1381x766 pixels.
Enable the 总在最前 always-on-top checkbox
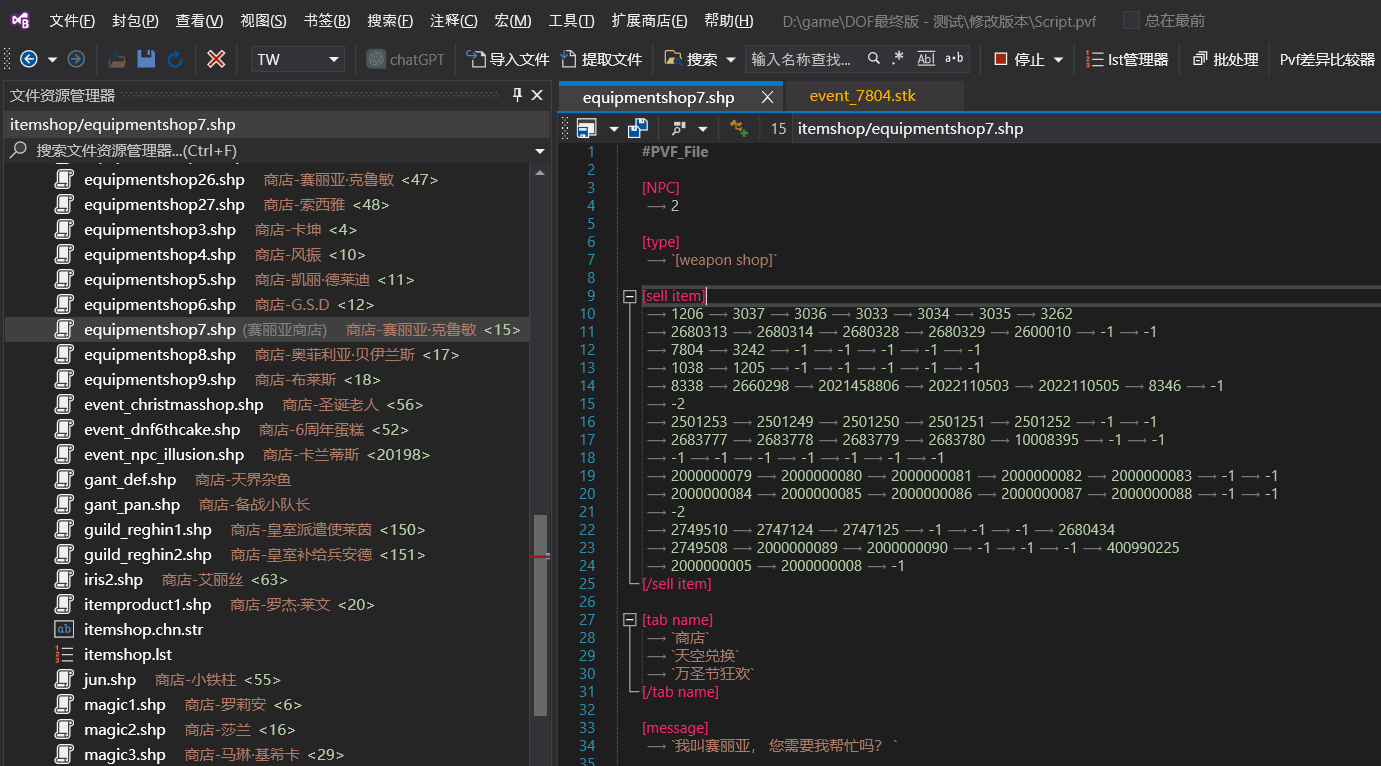(1131, 20)
